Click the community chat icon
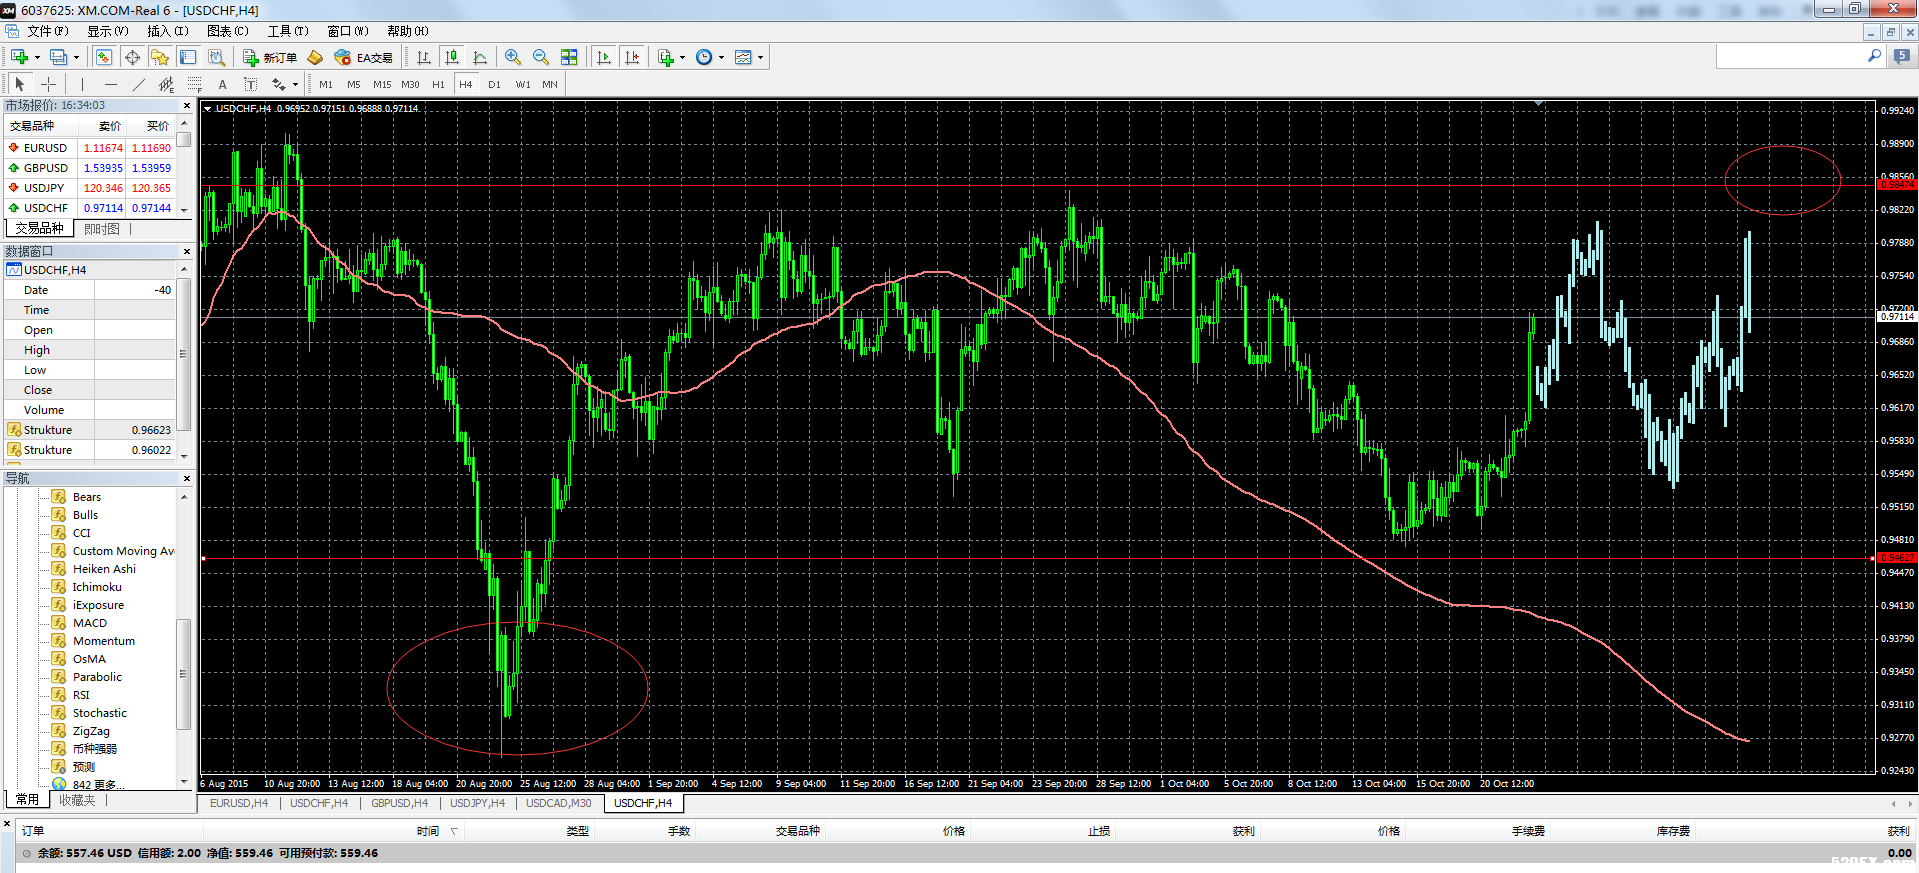Image resolution: width=1919 pixels, height=873 pixels. click(1902, 57)
